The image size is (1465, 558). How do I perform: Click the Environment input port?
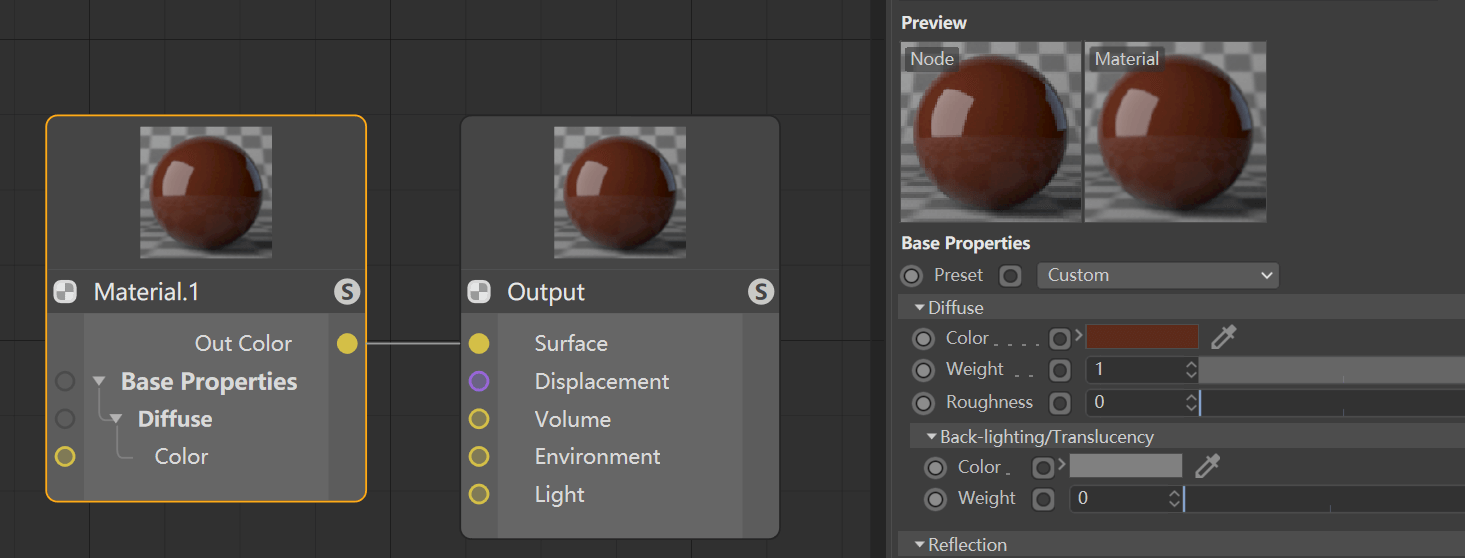pos(479,457)
